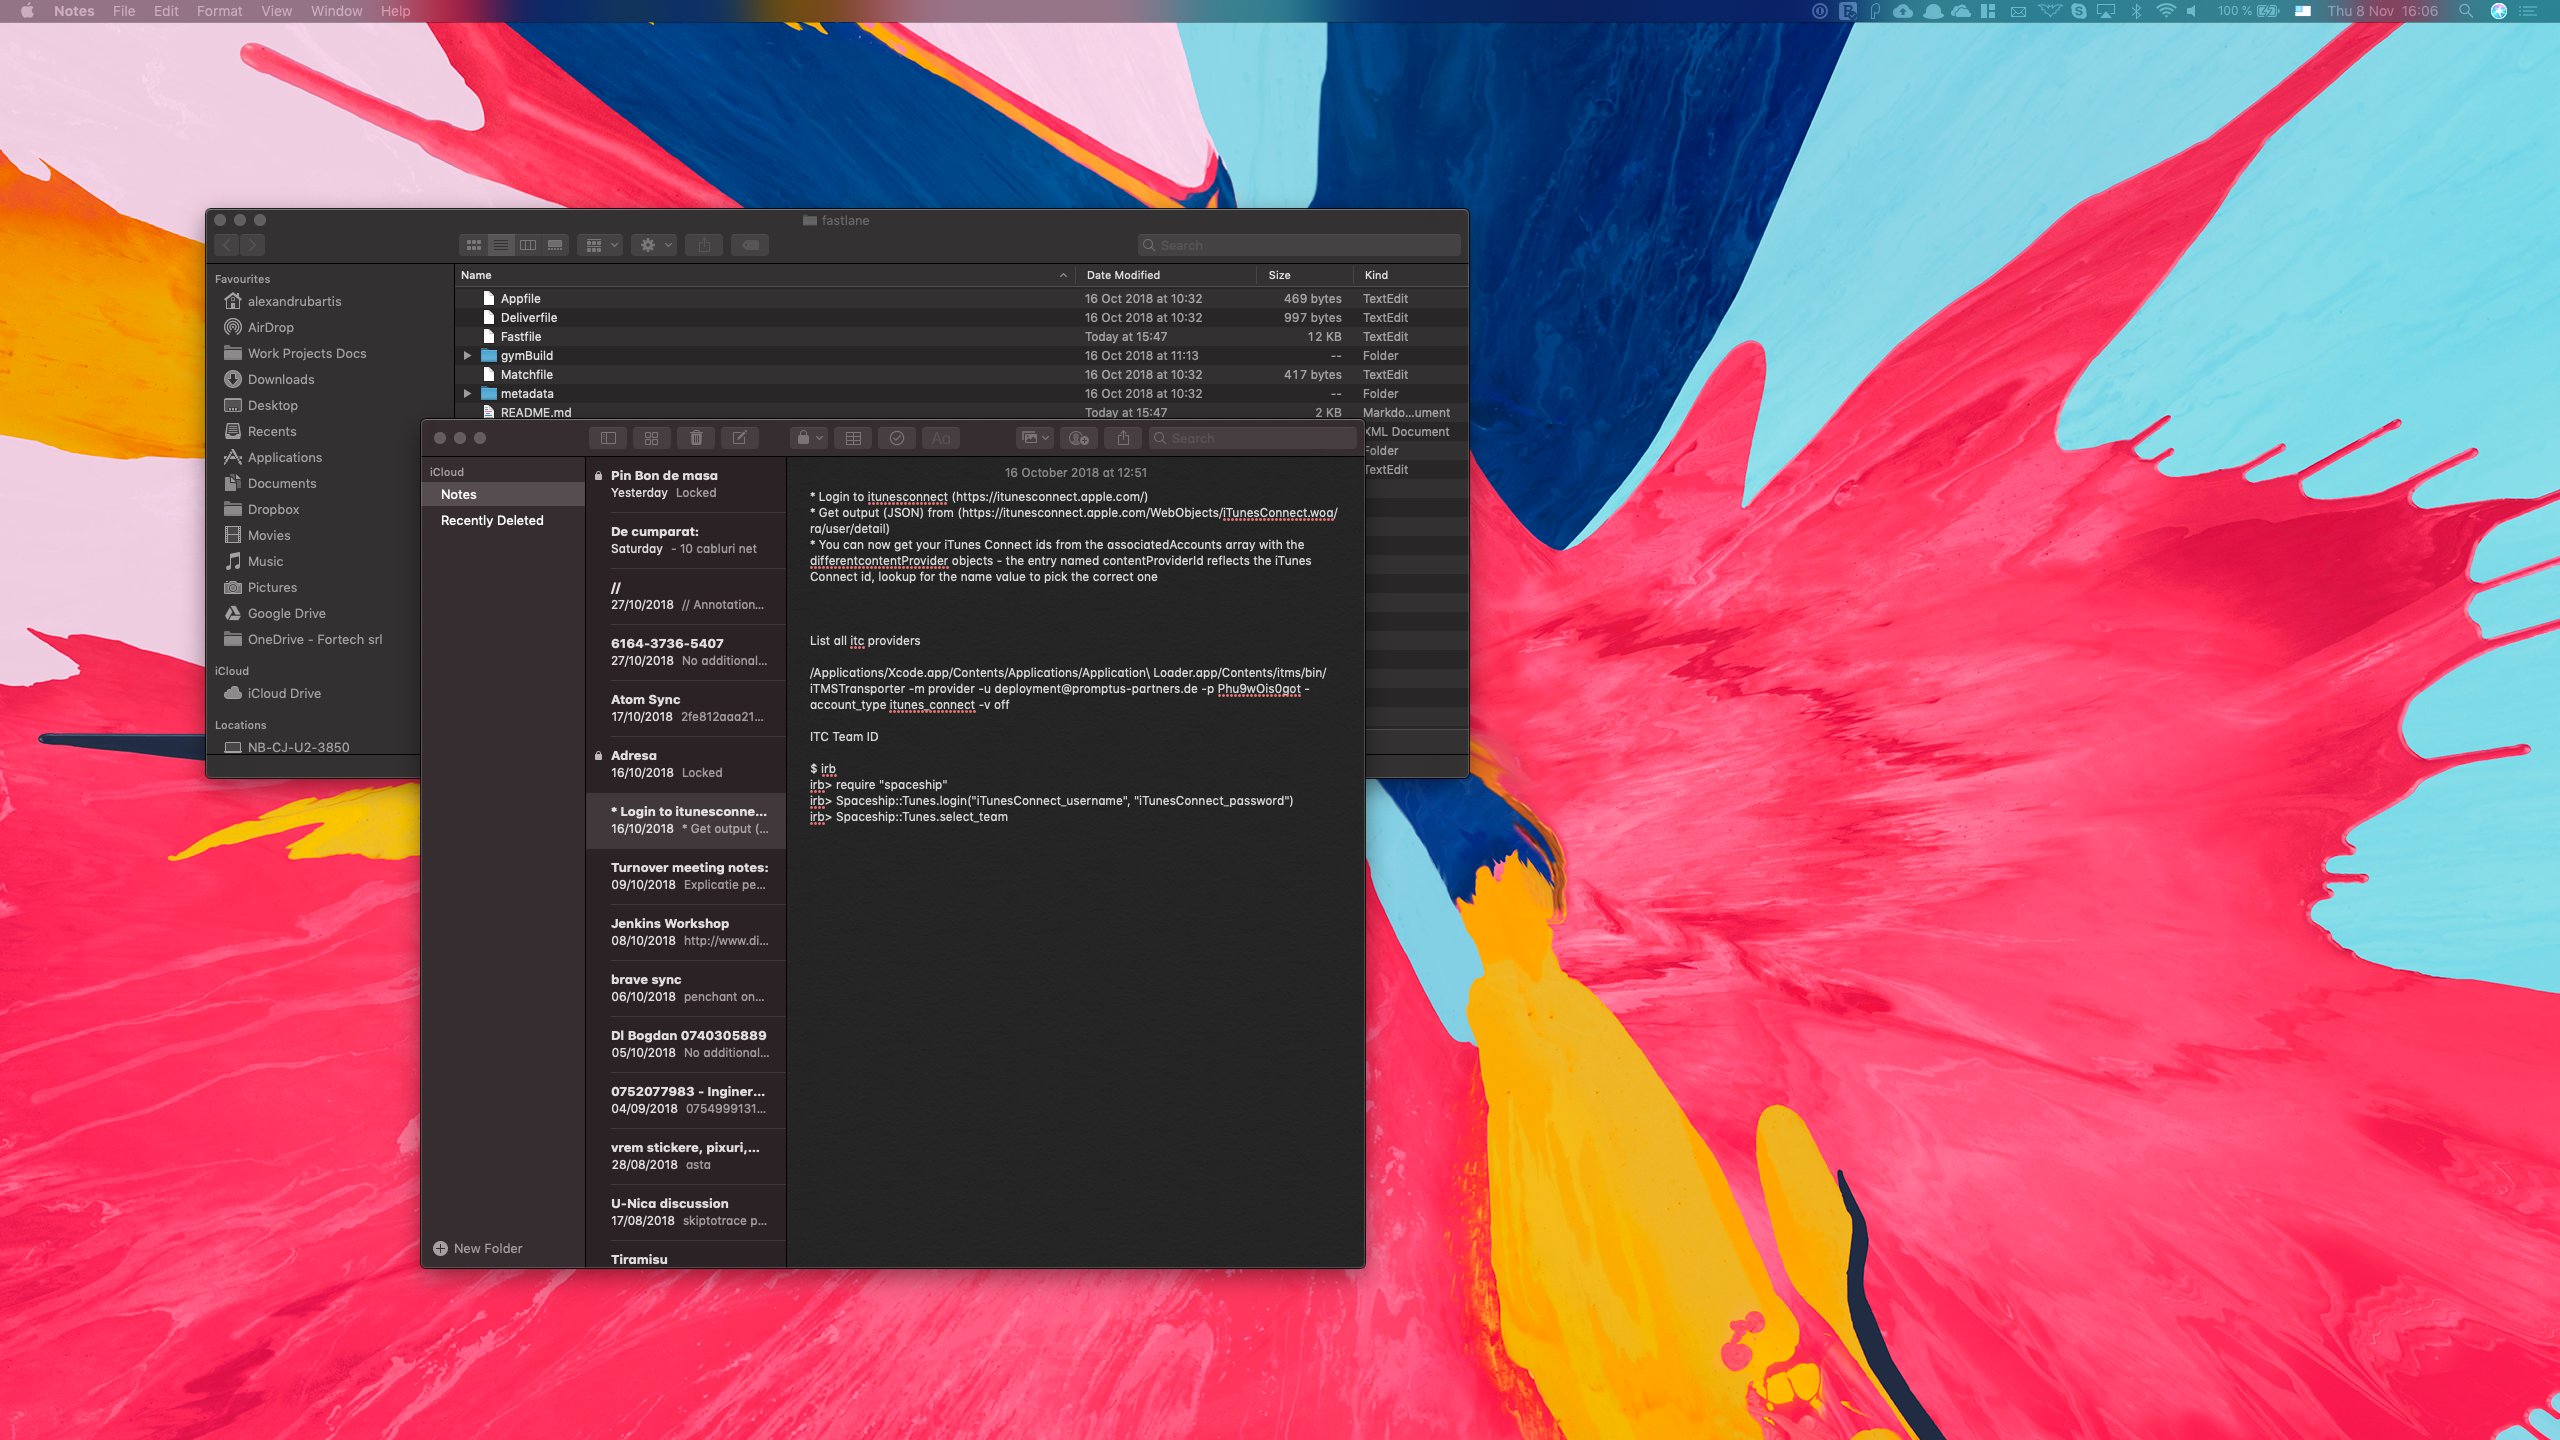Open the Help menu
This screenshot has height=1440, width=2560.
coord(395,11)
